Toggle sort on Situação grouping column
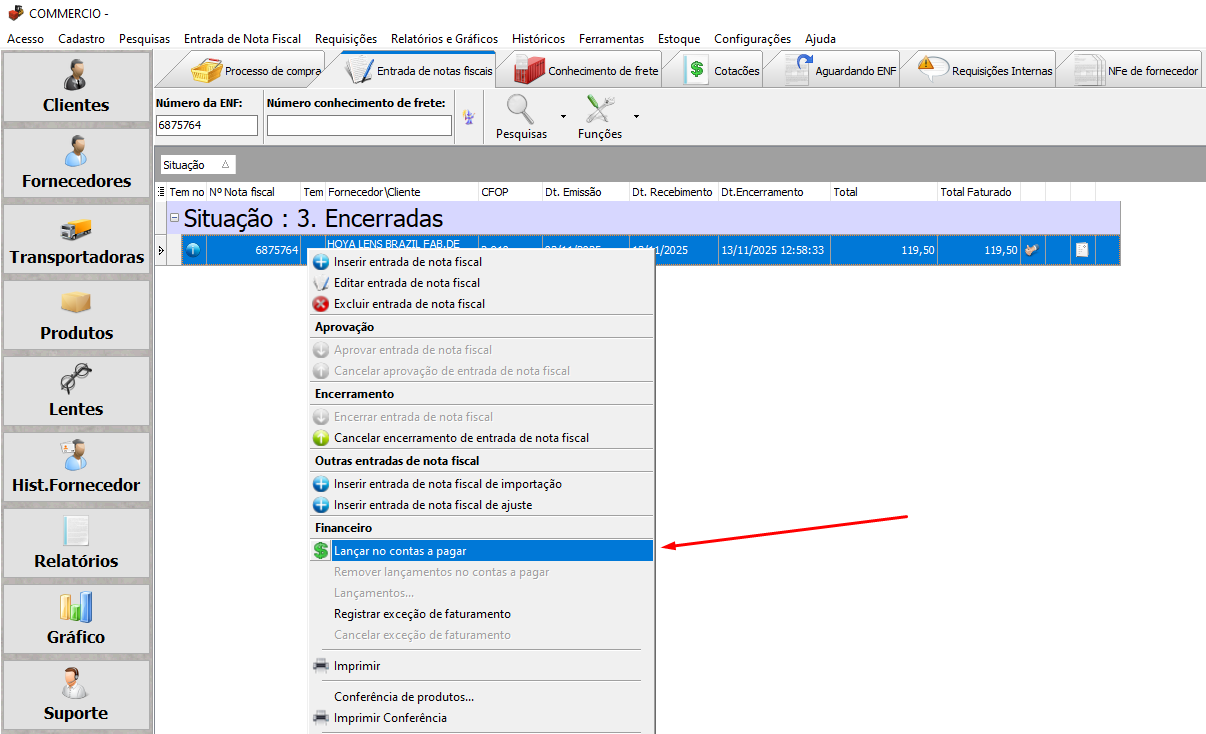Image resolution: width=1206 pixels, height=734 pixels. [x=197, y=165]
